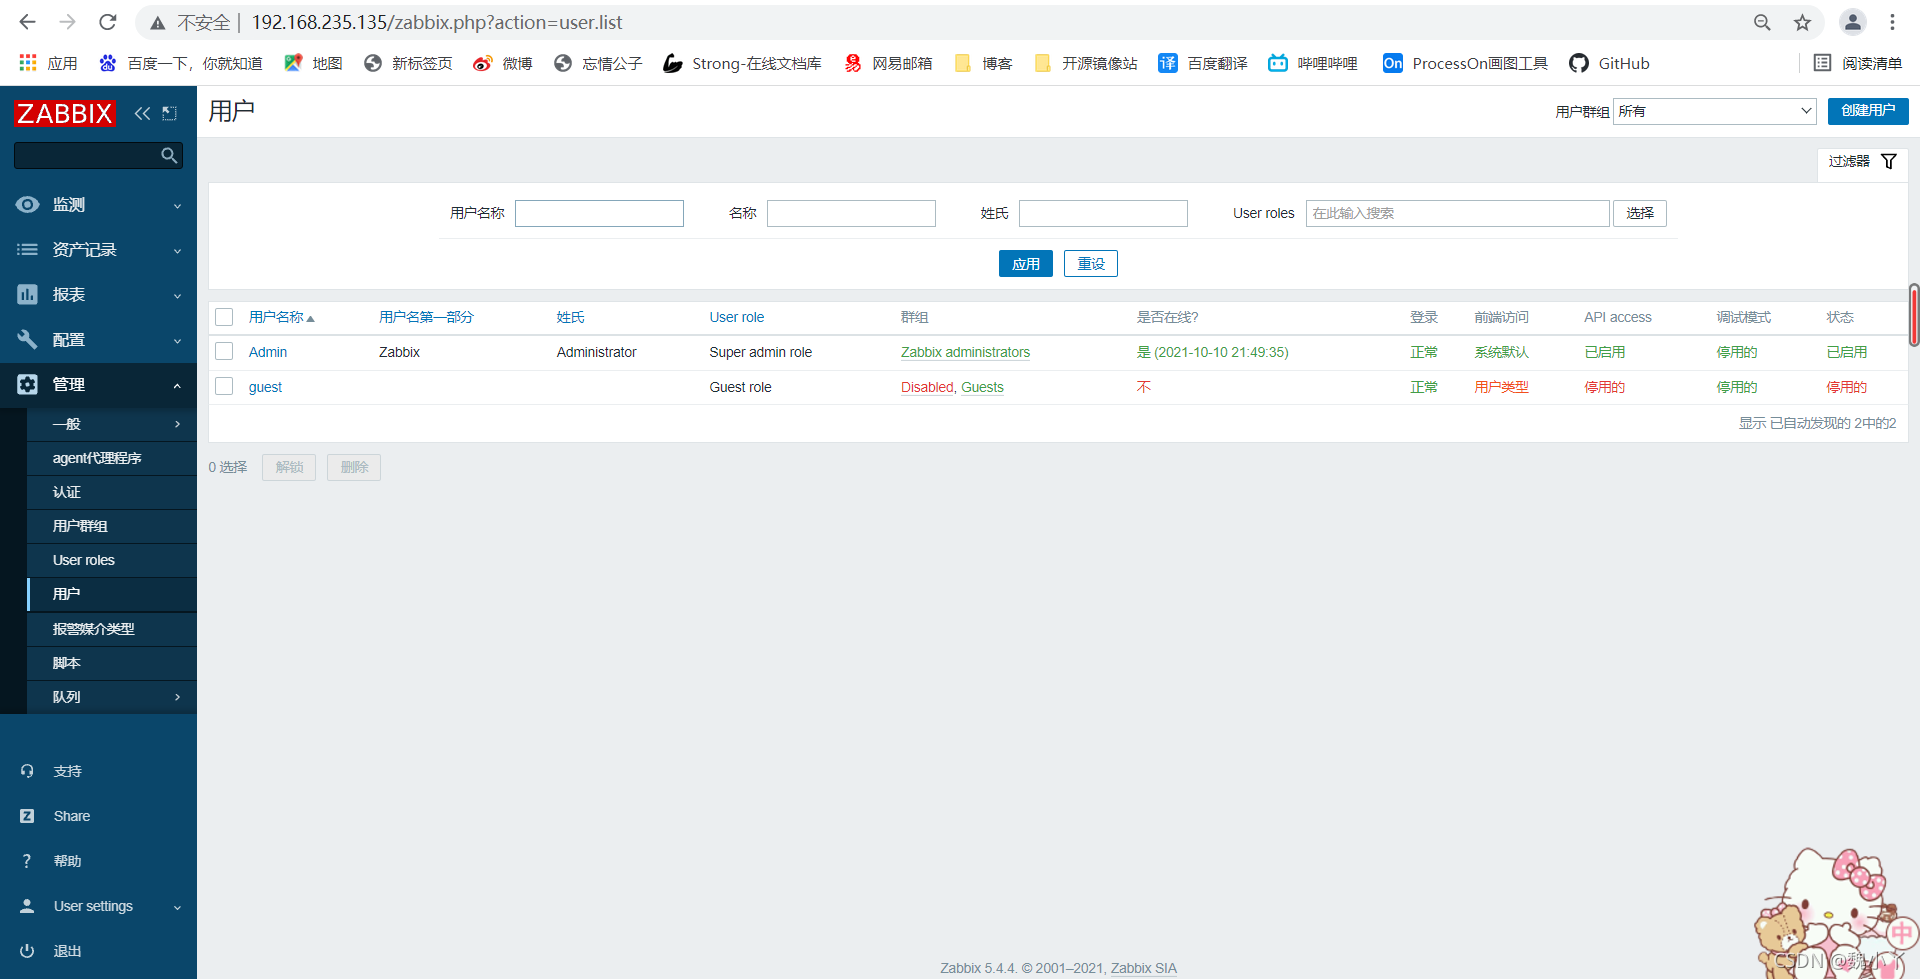The height and width of the screenshot is (979, 1920).
Task: Check the Admin row checkbox
Action: (x=224, y=352)
